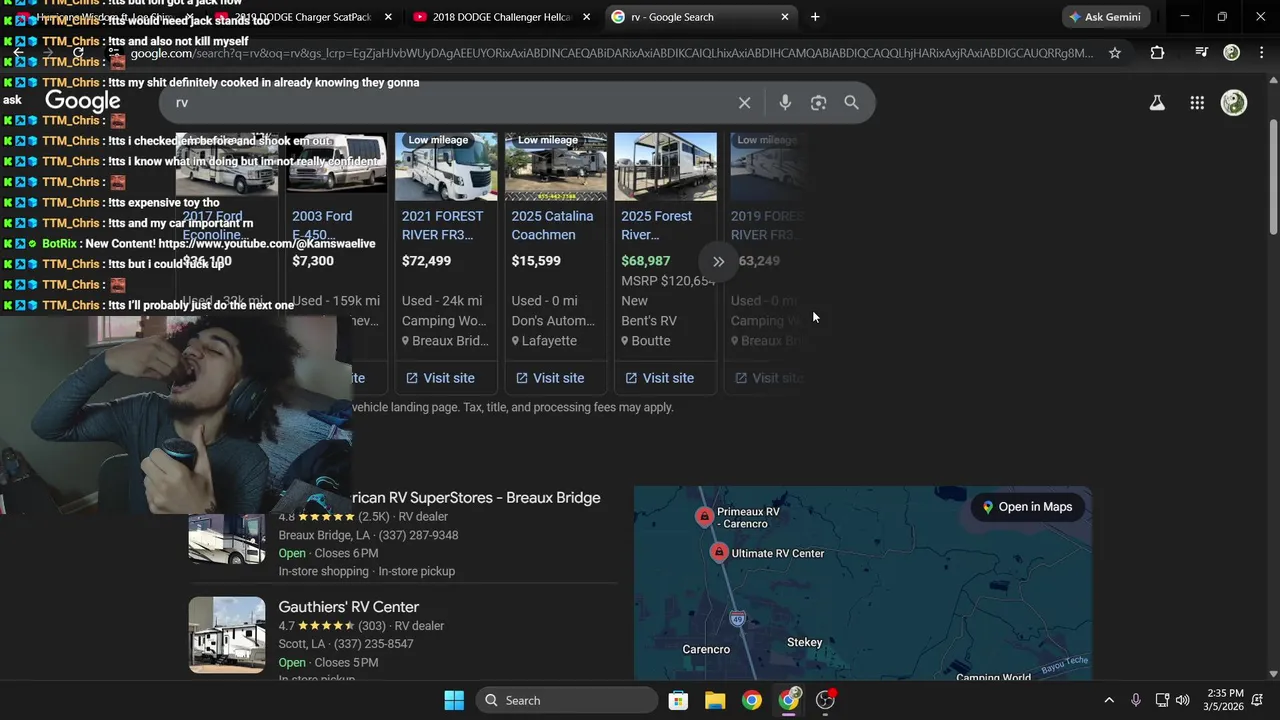The width and height of the screenshot is (1280, 720).
Task: Visit site for the $15,599 Catalina Coachmen
Action: [550, 378]
